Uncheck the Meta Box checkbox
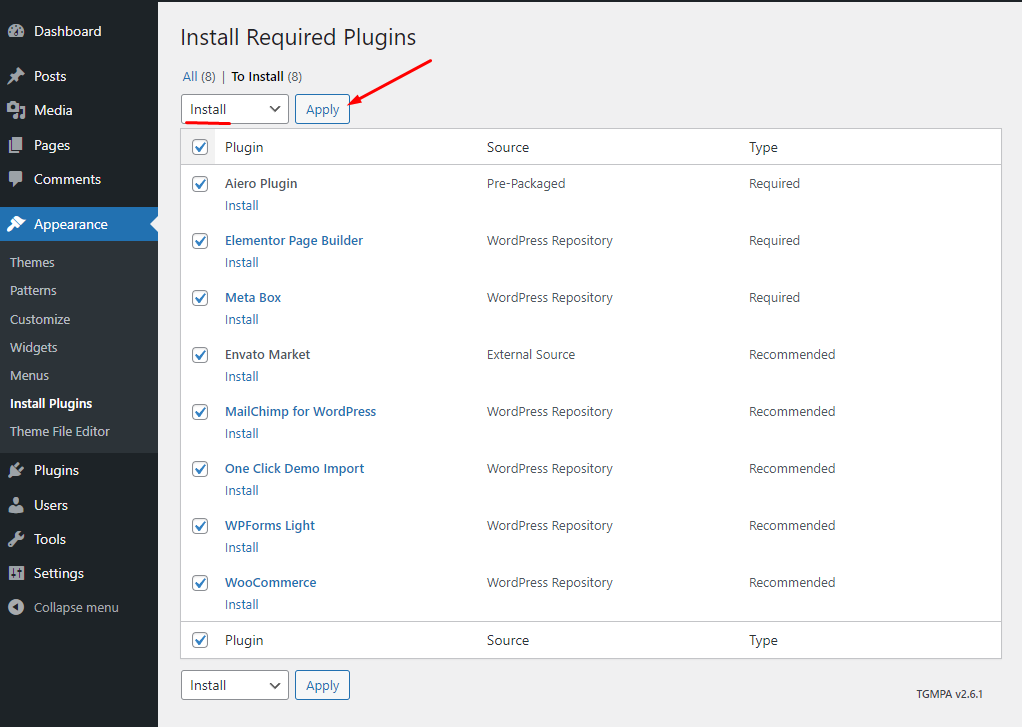Viewport: 1022px width, 727px height. 200,298
